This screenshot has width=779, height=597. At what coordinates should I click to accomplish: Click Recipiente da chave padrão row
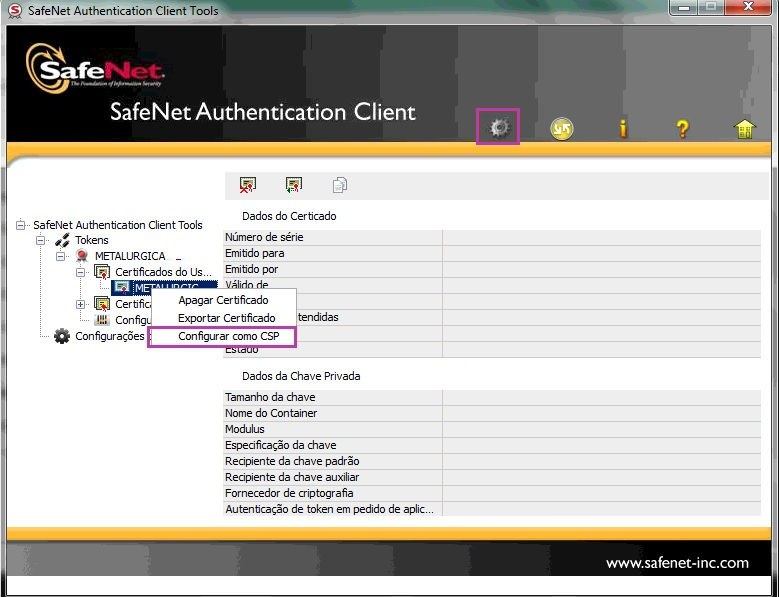click(x=492, y=461)
